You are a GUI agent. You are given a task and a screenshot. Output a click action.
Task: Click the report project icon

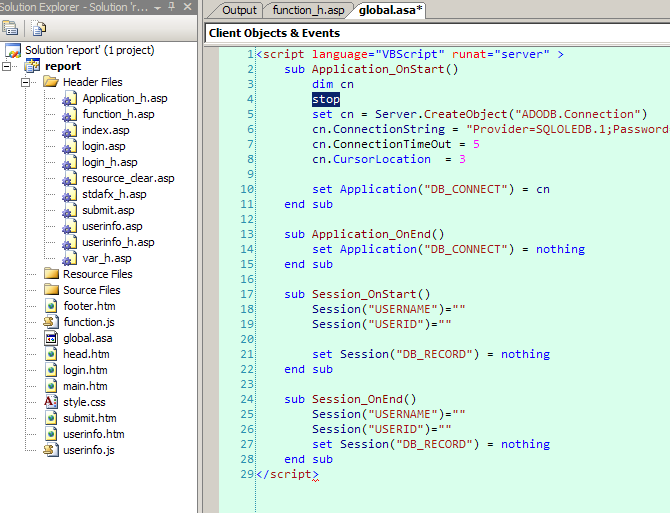click(x=32, y=66)
